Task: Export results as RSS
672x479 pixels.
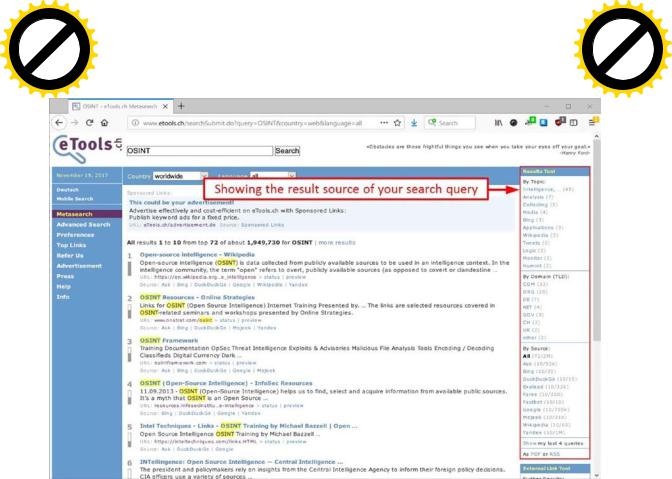Action: 555,454
